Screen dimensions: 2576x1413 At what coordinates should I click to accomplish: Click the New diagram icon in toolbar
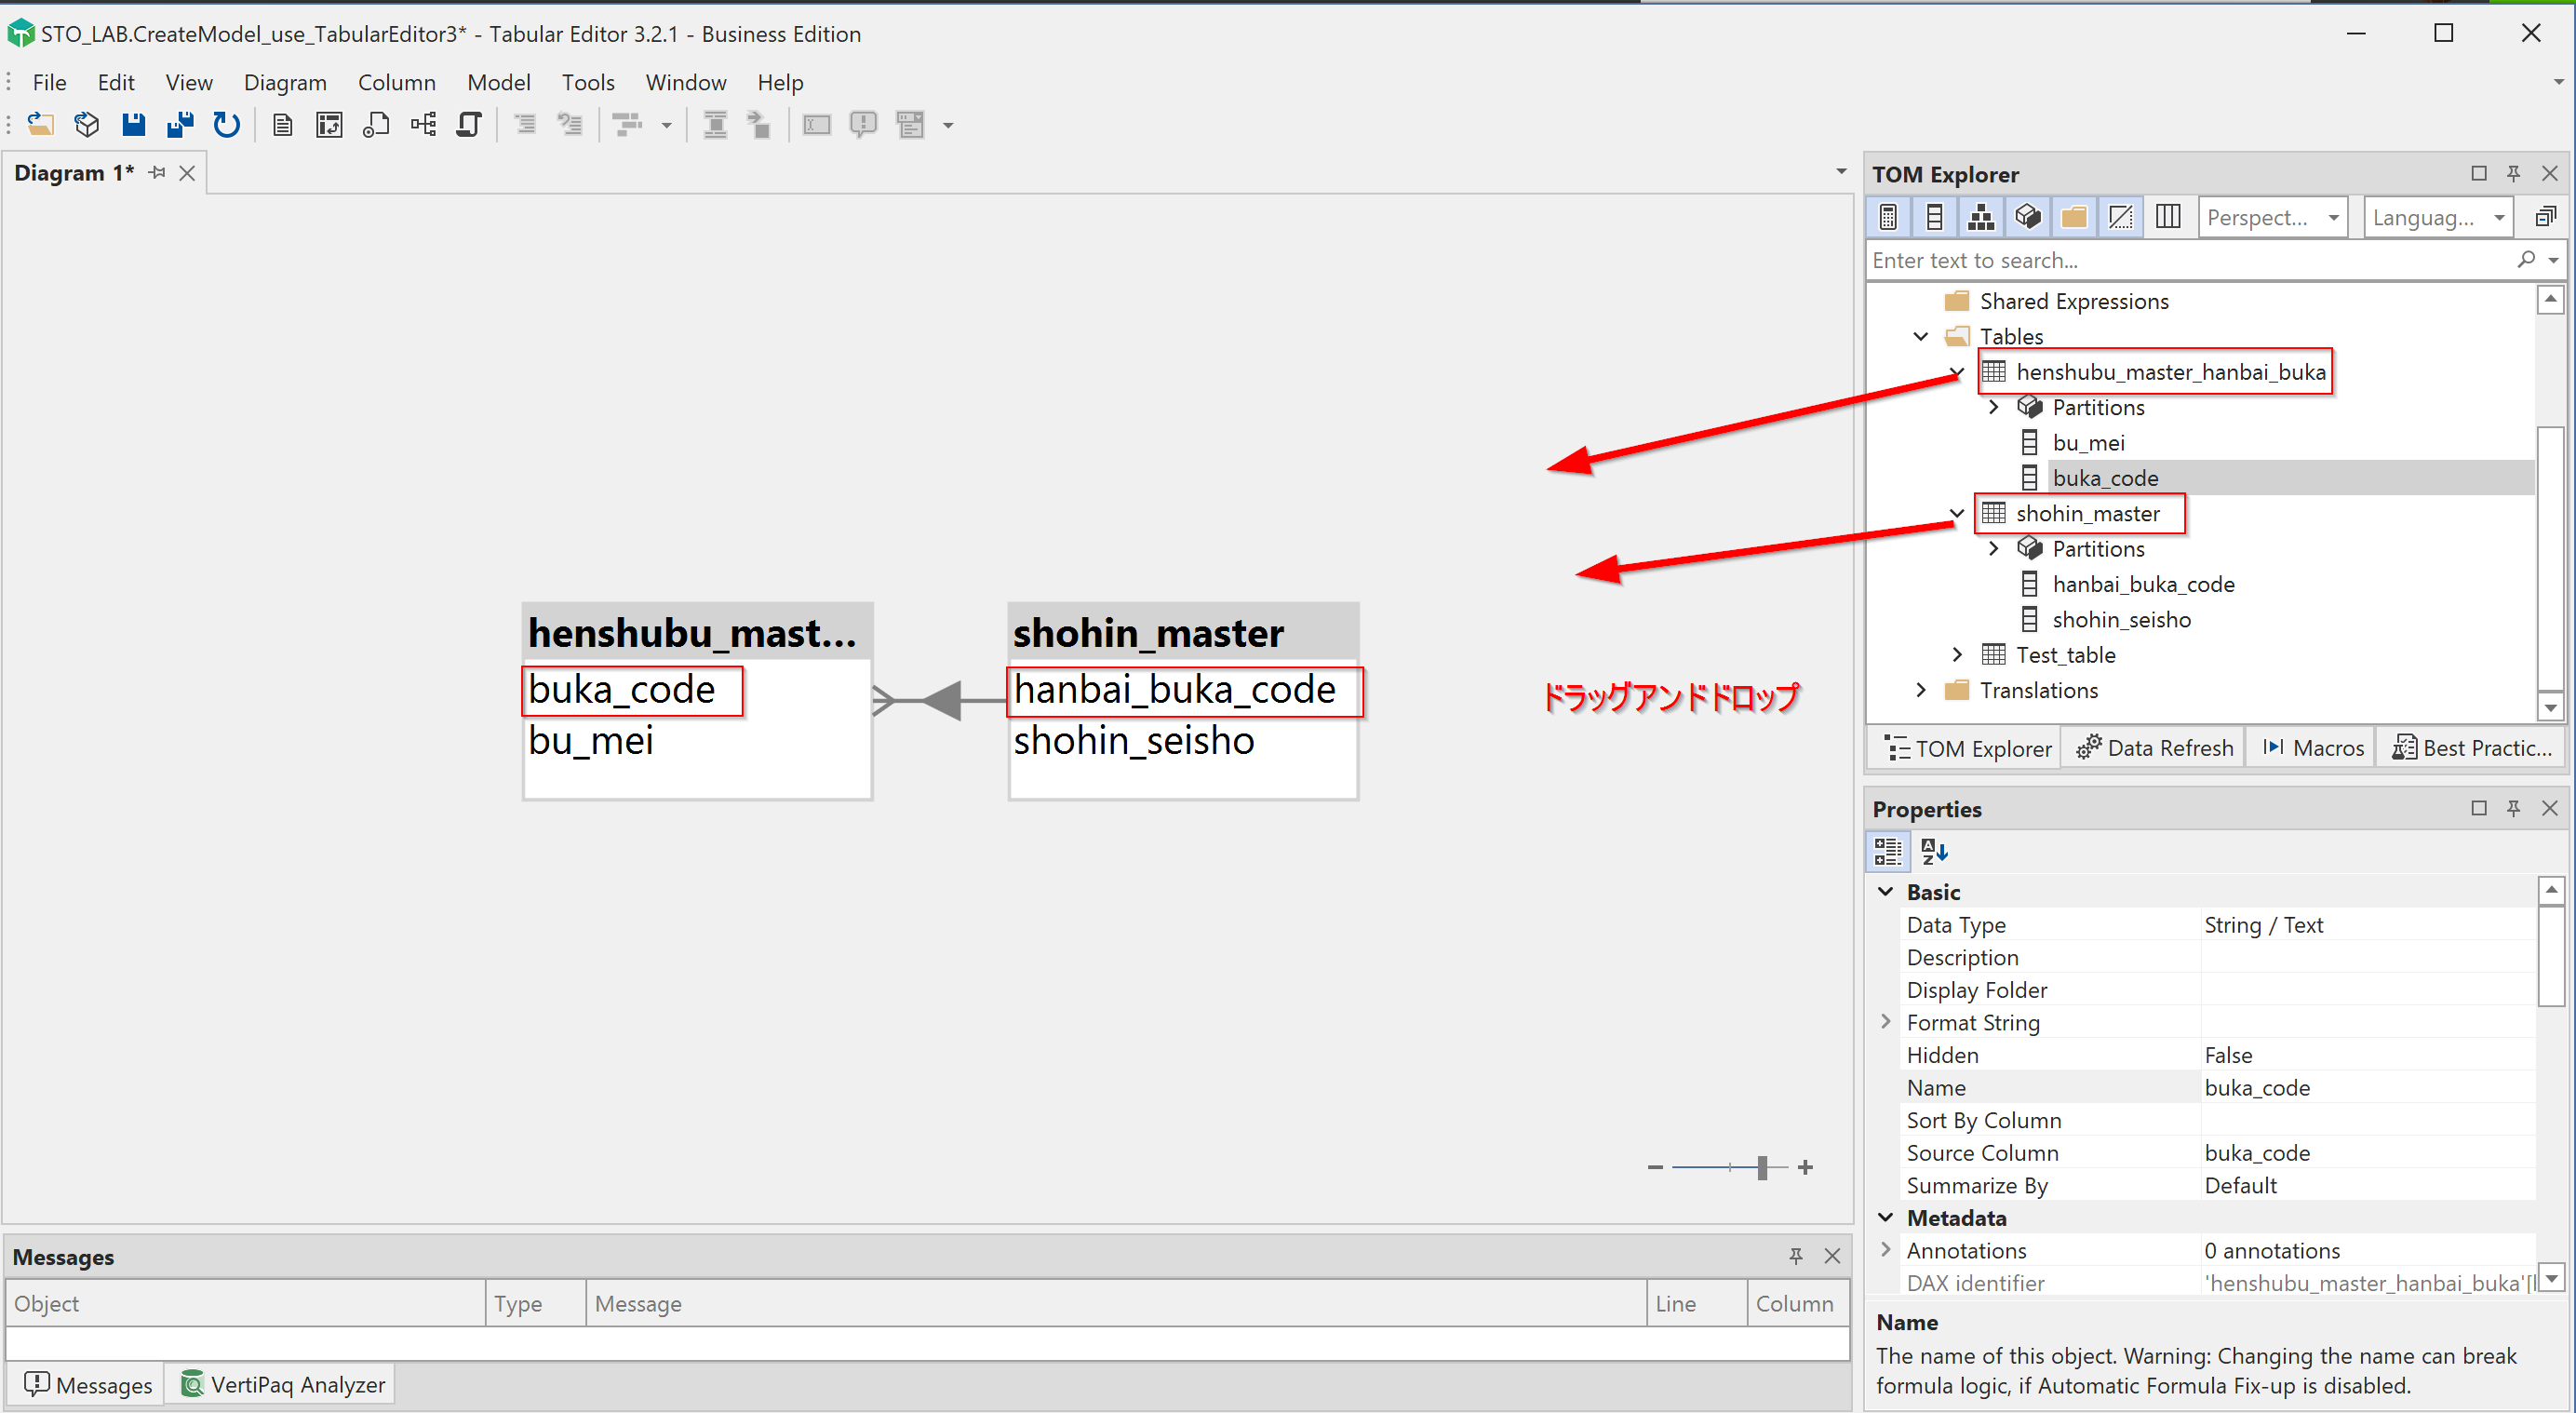[423, 124]
